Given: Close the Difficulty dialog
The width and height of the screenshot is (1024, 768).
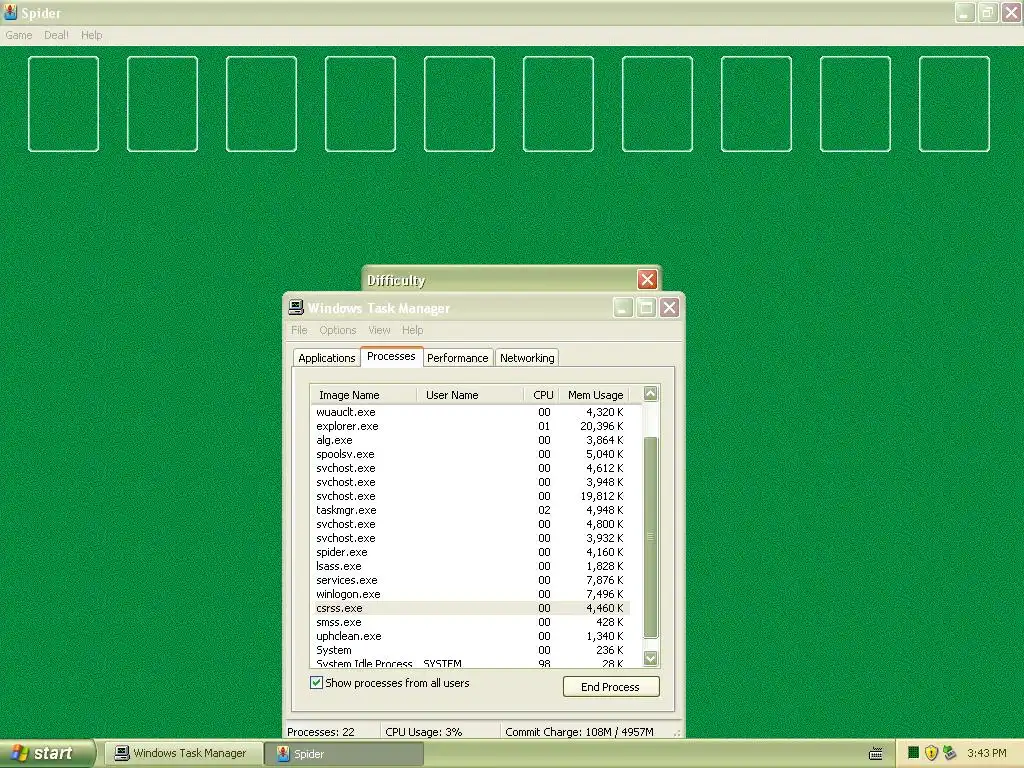Looking at the screenshot, I should [x=647, y=280].
